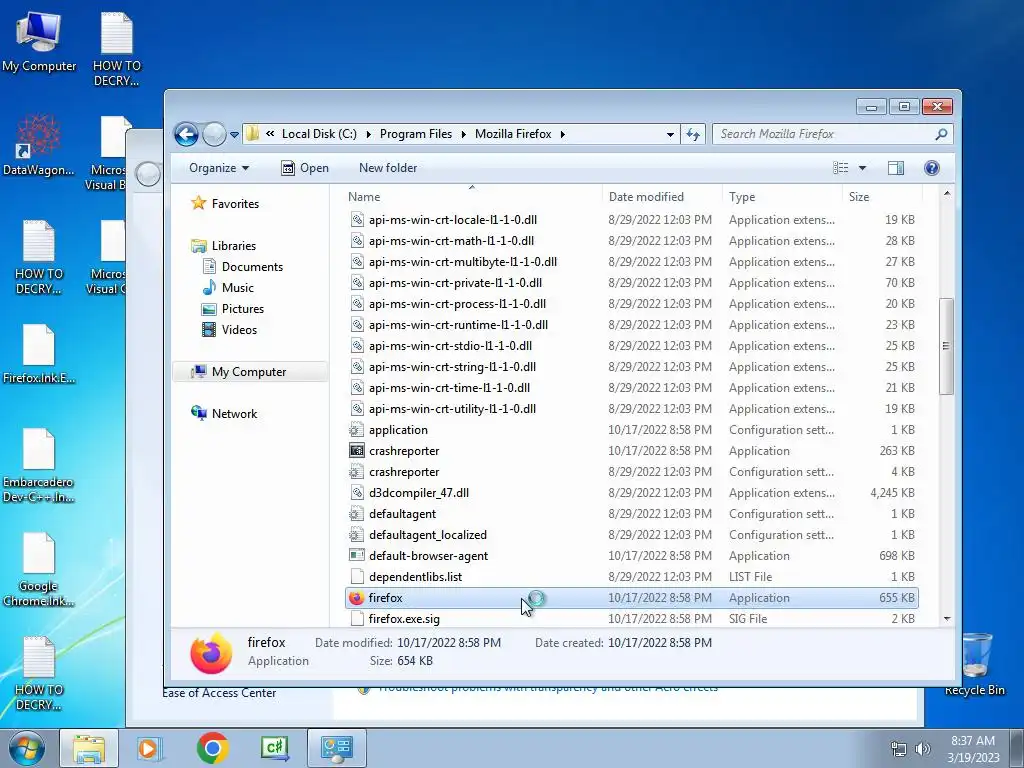Click the Refresh button next to address bar
The height and width of the screenshot is (768, 1024).
pos(693,135)
